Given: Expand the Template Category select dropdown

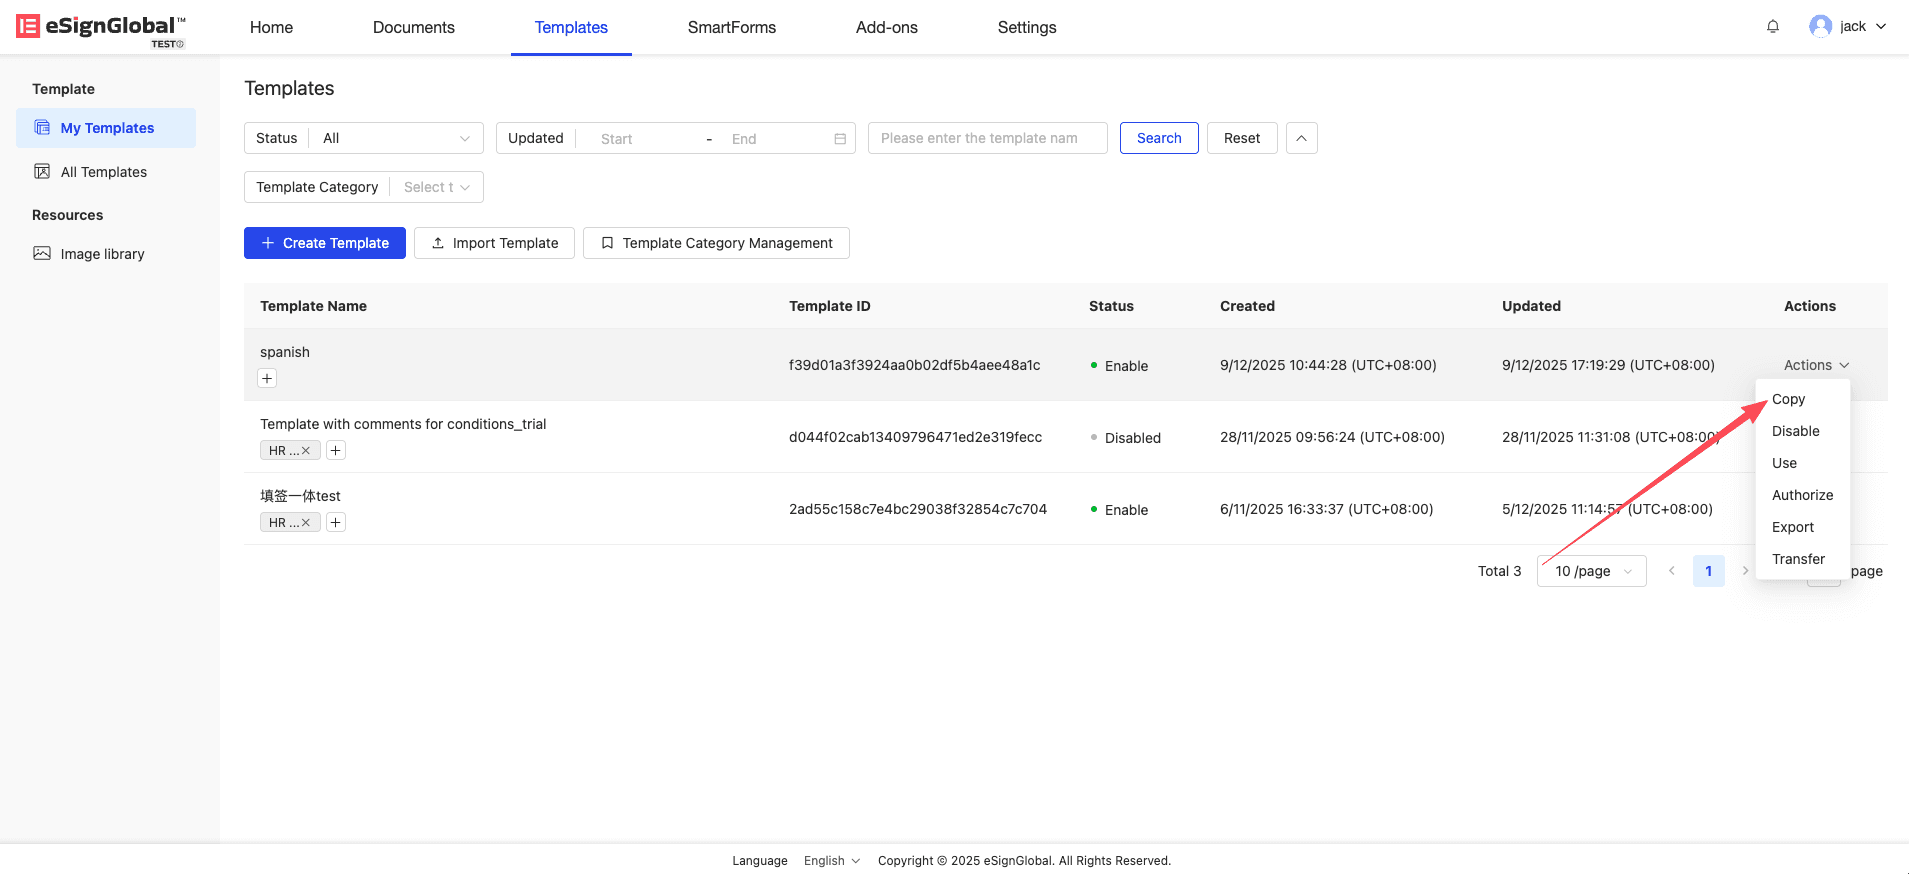Looking at the screenshot, I should click(437, 187).
